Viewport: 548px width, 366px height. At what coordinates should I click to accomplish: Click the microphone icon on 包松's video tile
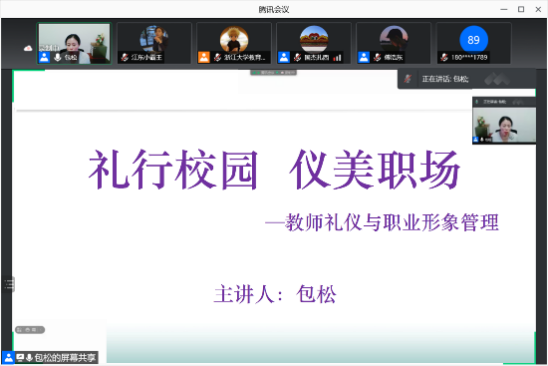pyautogui.click(x=58, y=57)
